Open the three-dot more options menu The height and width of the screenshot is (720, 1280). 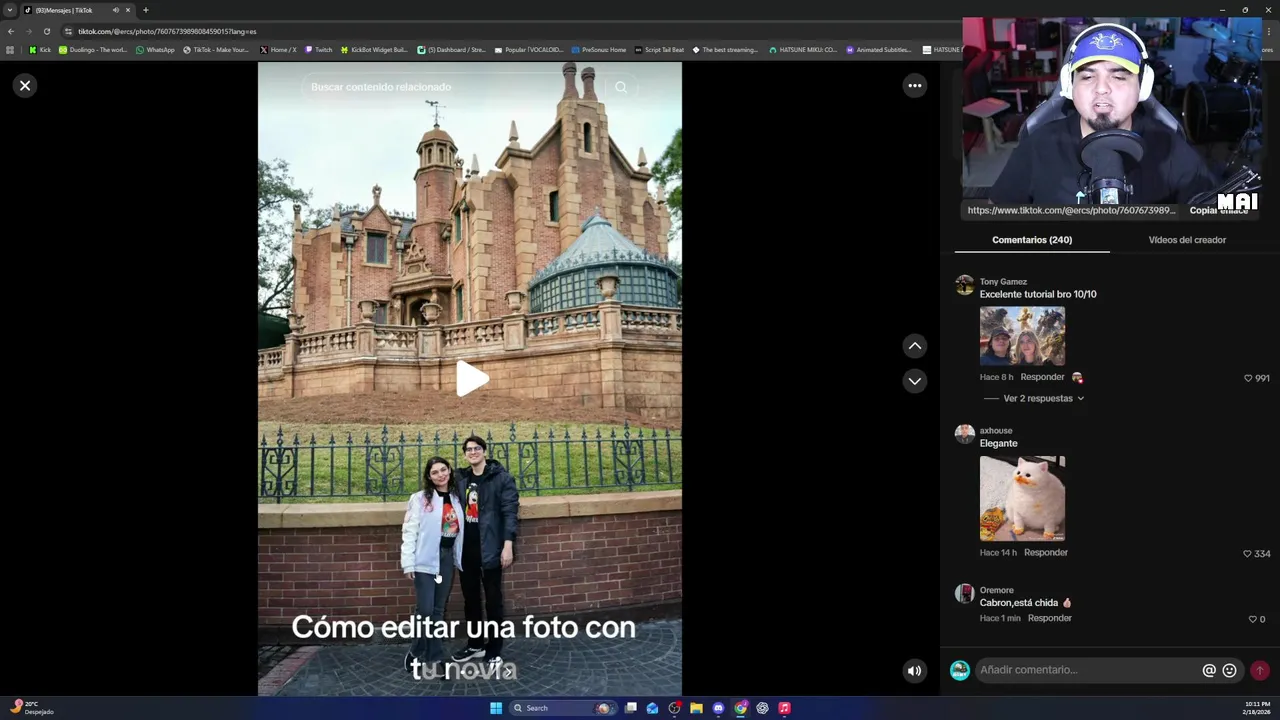914,86
